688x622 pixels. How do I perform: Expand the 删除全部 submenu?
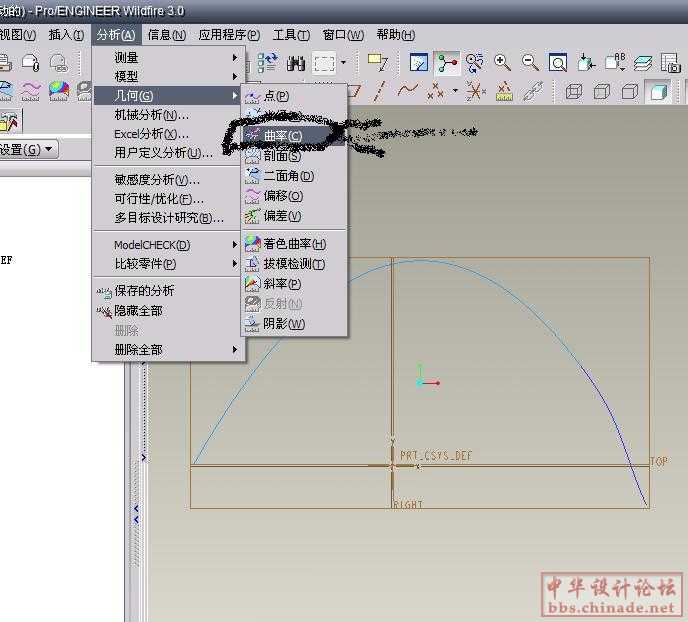click(x=168, y=350)
